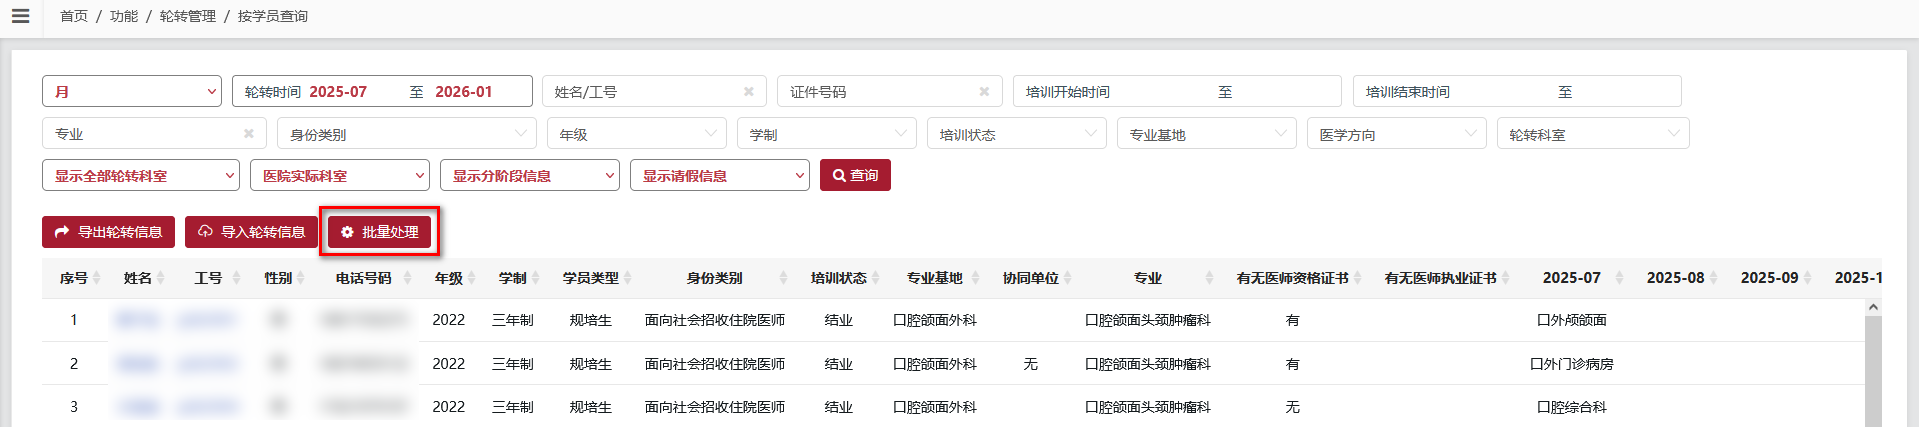Sort the table by 工号 column arrows
The height and width of the screenshot is (427, 1919).
[x=237, y=278]
